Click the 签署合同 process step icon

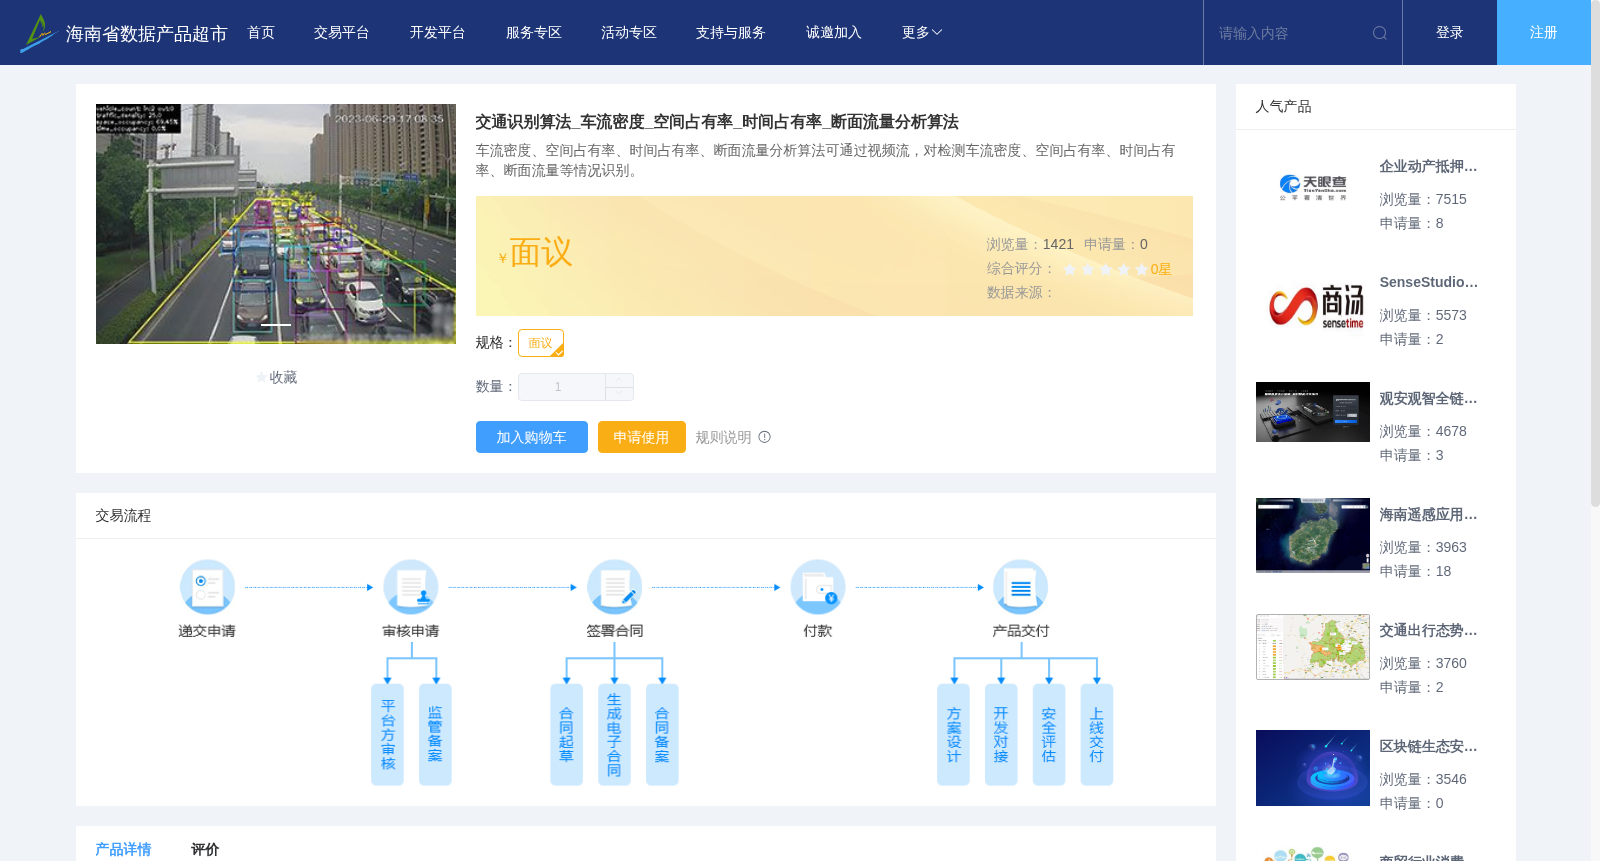[x=614, y=587]
